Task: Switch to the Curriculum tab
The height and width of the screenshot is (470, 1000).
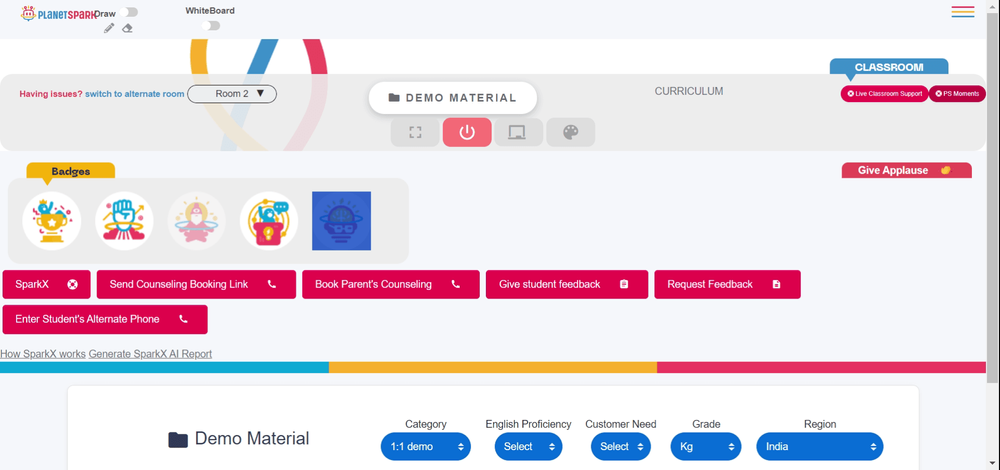Action: 689,91
